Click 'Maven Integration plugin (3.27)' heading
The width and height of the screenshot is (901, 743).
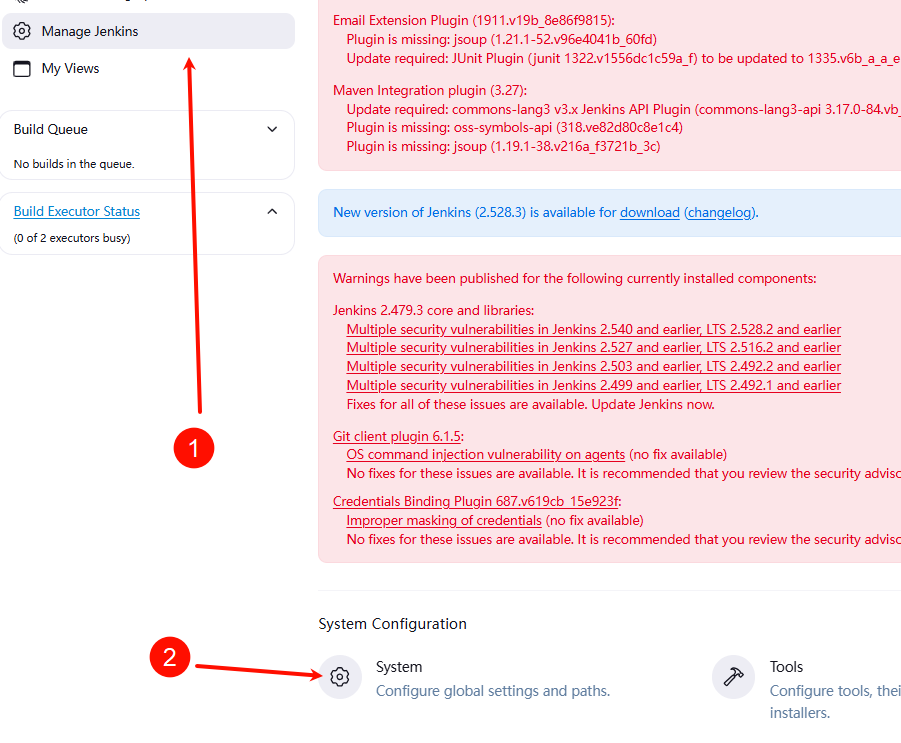[x=430, y=90]
